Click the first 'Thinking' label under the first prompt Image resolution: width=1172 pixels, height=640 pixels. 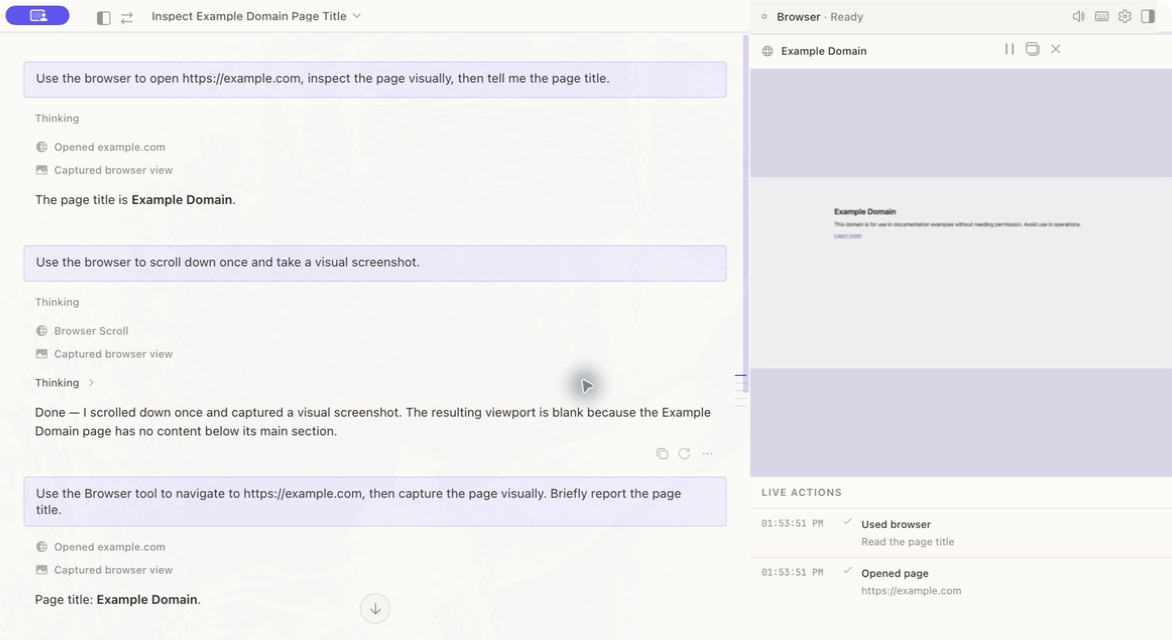57,118
